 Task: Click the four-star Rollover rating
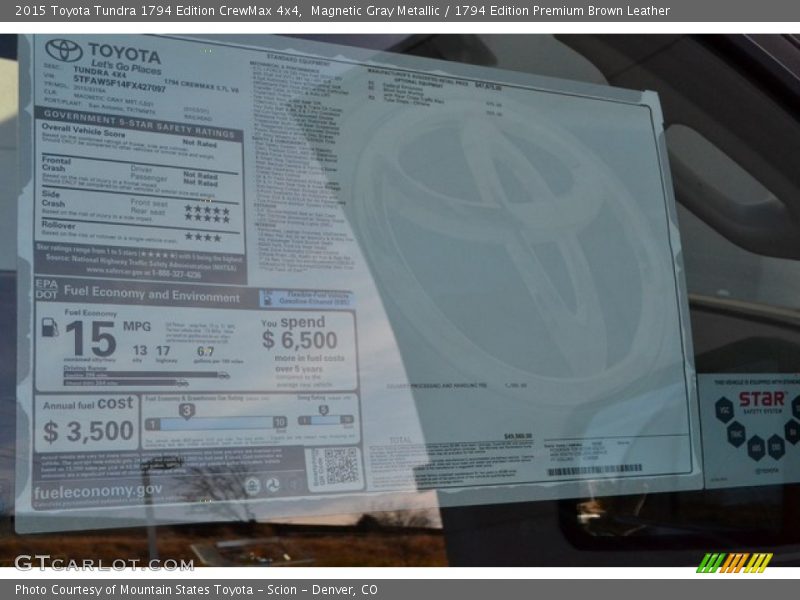[203, 237]
